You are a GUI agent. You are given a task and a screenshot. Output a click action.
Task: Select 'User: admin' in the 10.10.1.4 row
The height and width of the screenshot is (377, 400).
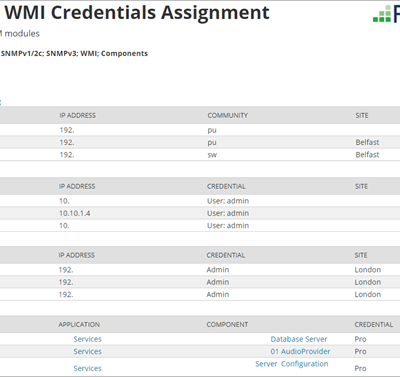228,213
